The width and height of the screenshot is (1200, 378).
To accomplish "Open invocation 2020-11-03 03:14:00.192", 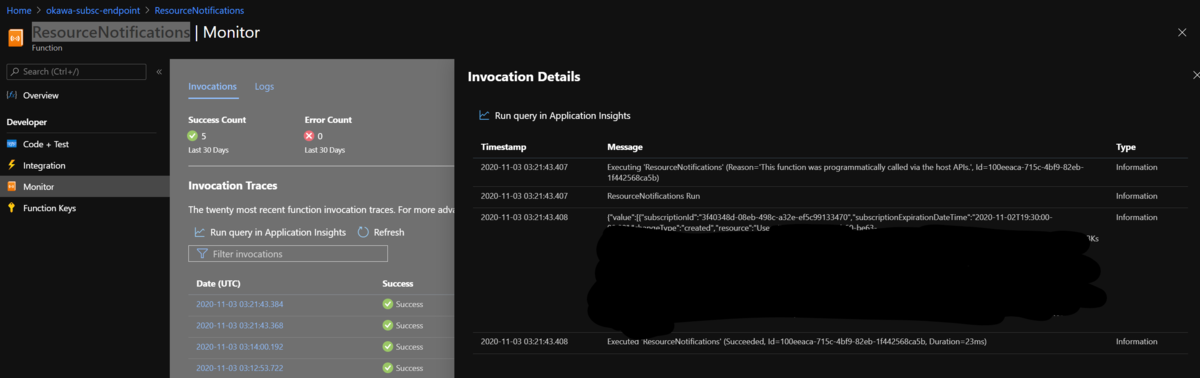I will [239, 346].
